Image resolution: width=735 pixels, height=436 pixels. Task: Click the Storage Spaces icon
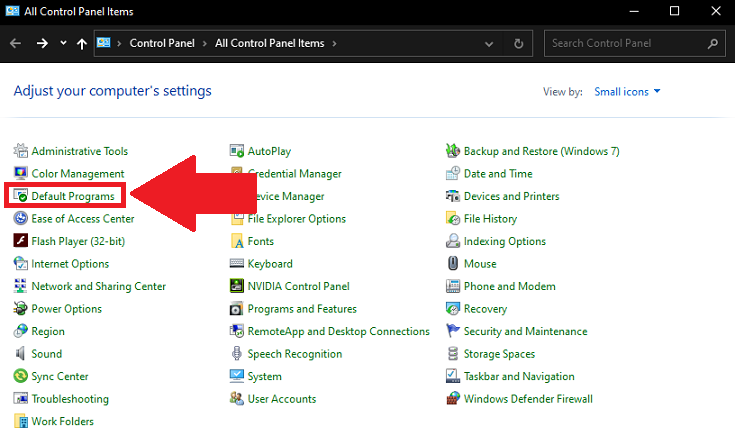(453, 354)
